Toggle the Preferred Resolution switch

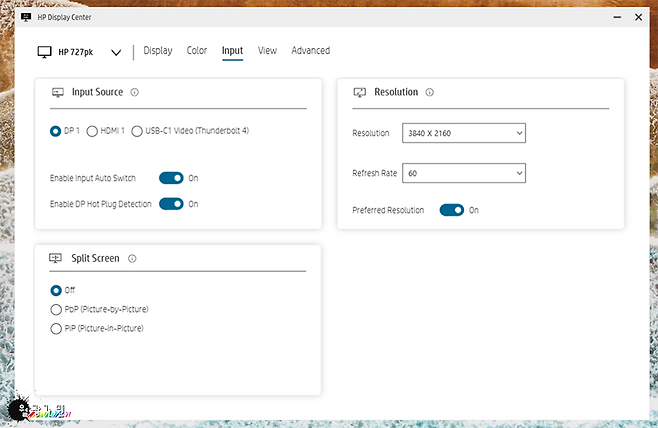tap(452, 210)
